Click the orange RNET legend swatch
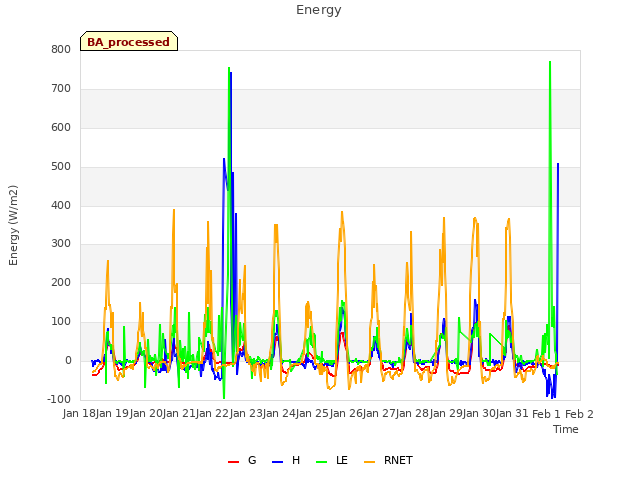This screenshot has width=640, height=480. click(x=369, y=462)
